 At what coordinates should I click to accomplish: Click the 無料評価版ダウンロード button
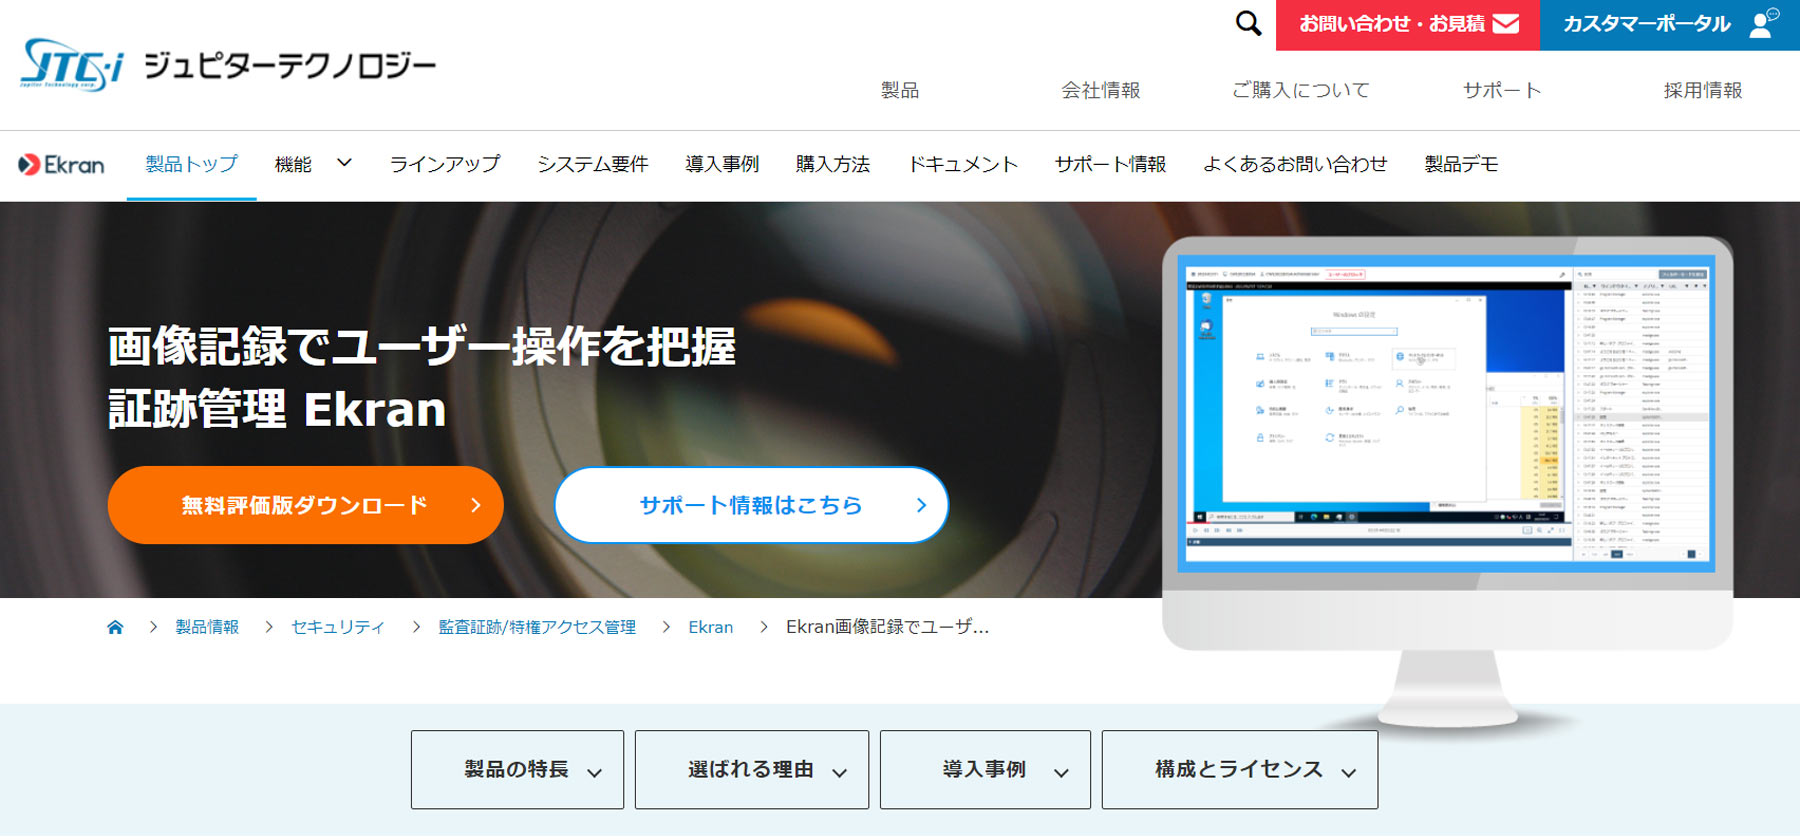pos(305,505)
